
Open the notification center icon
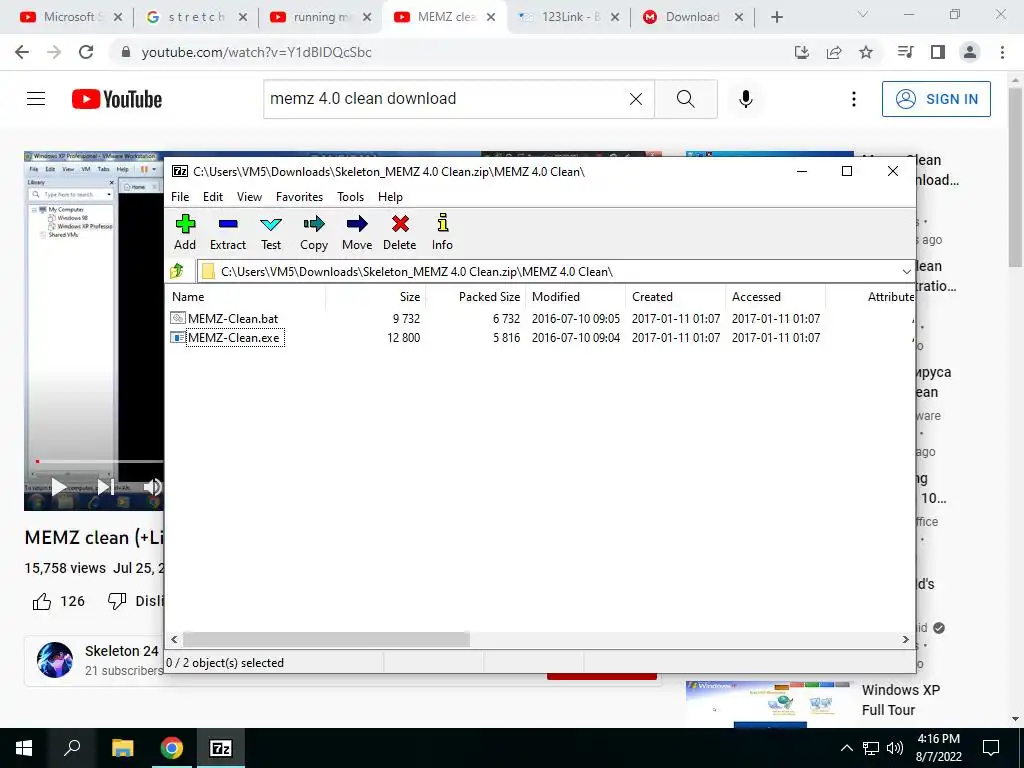click(x=991, y=748)
